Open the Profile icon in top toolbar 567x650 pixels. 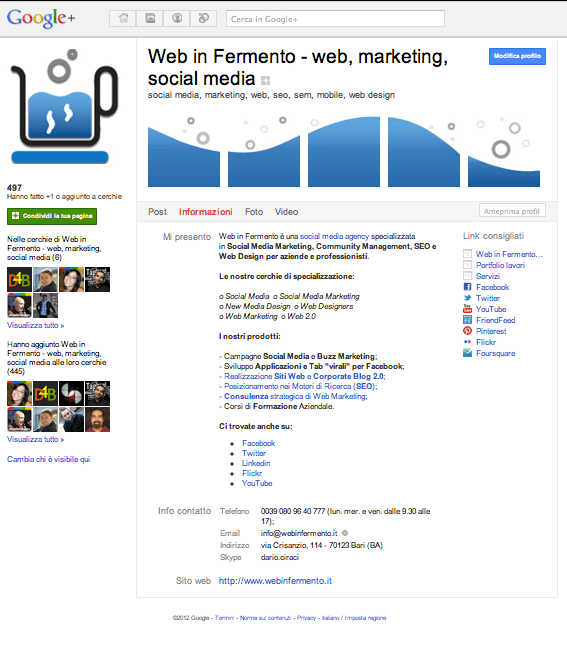tap(177, 18)
